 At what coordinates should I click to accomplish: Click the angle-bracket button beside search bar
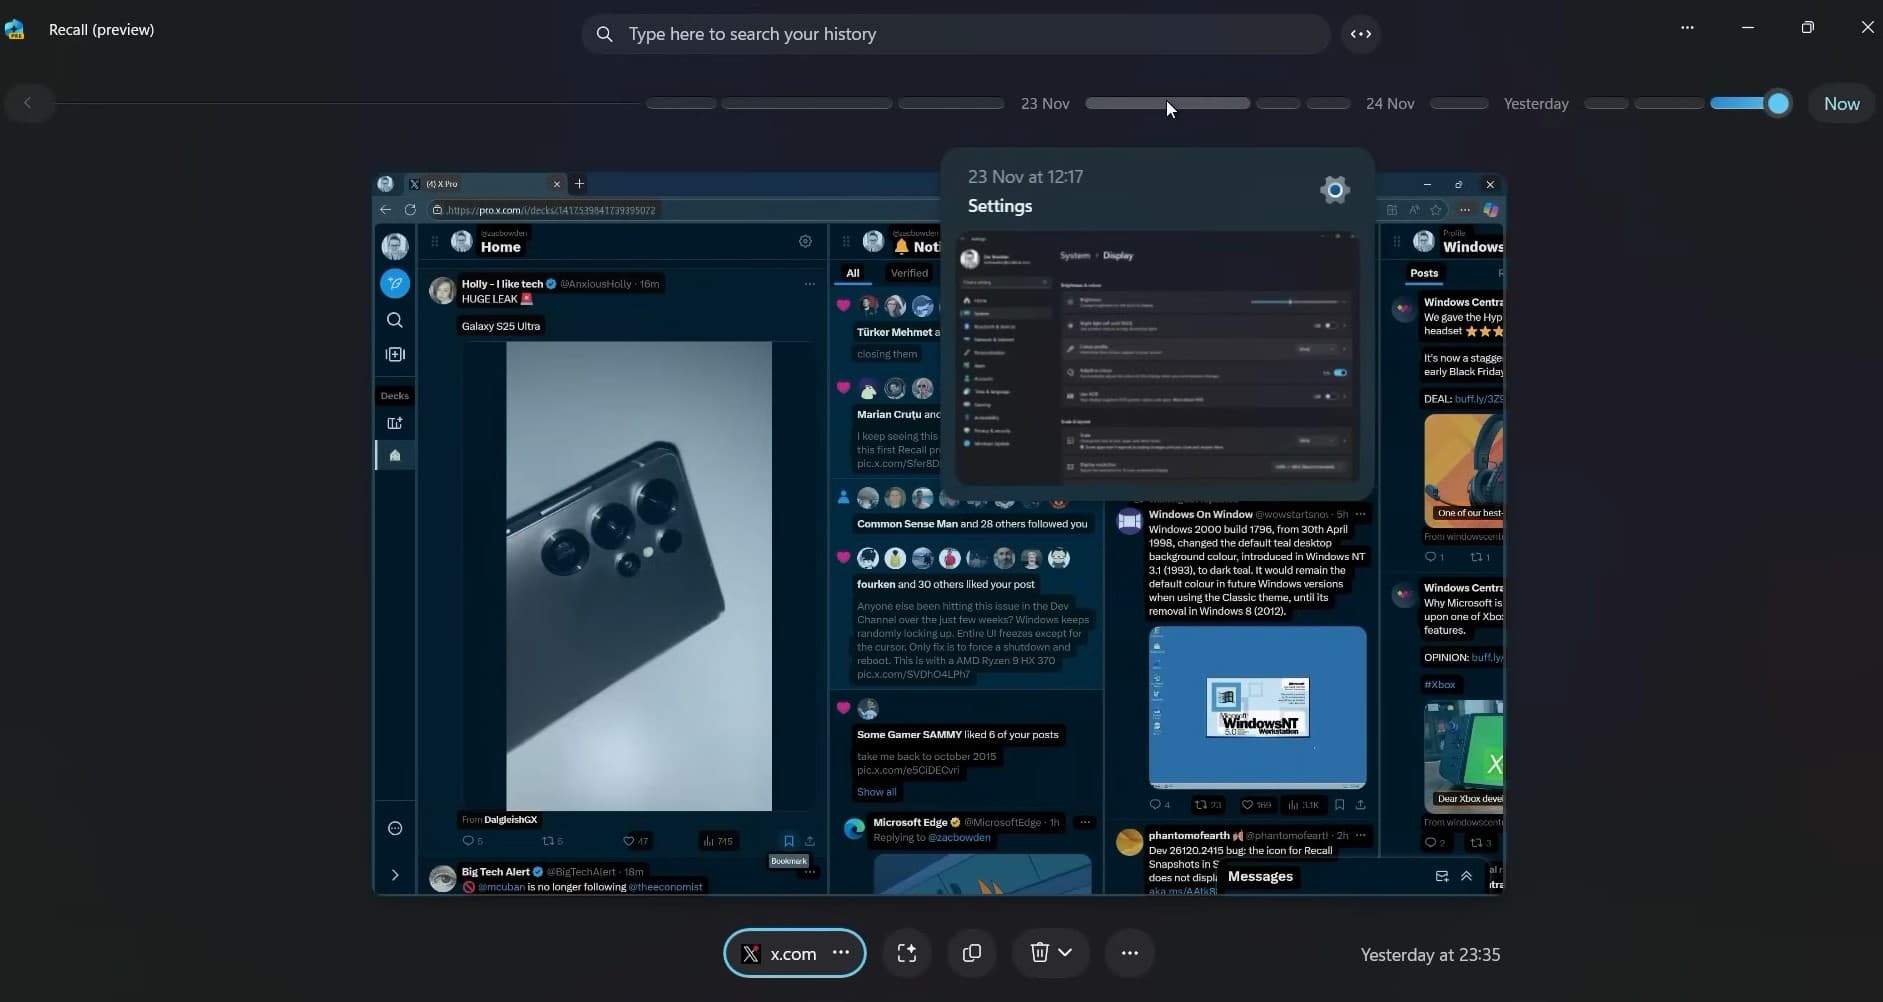click(1360, 34)
